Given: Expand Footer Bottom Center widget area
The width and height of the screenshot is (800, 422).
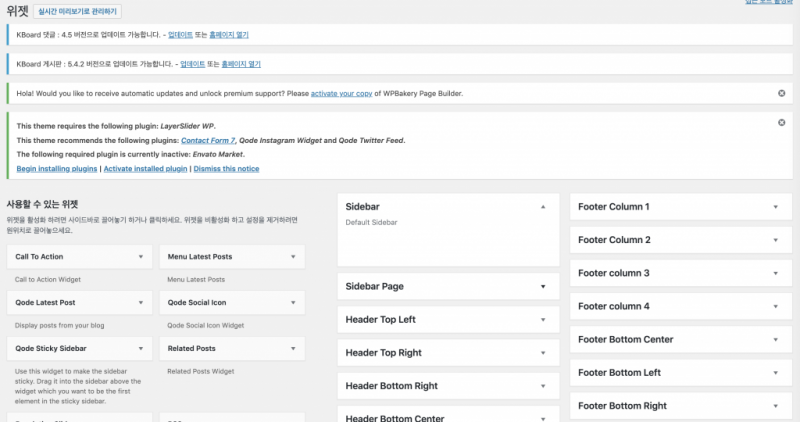Looking at the screenshot, I should click(x=775, y=340).
